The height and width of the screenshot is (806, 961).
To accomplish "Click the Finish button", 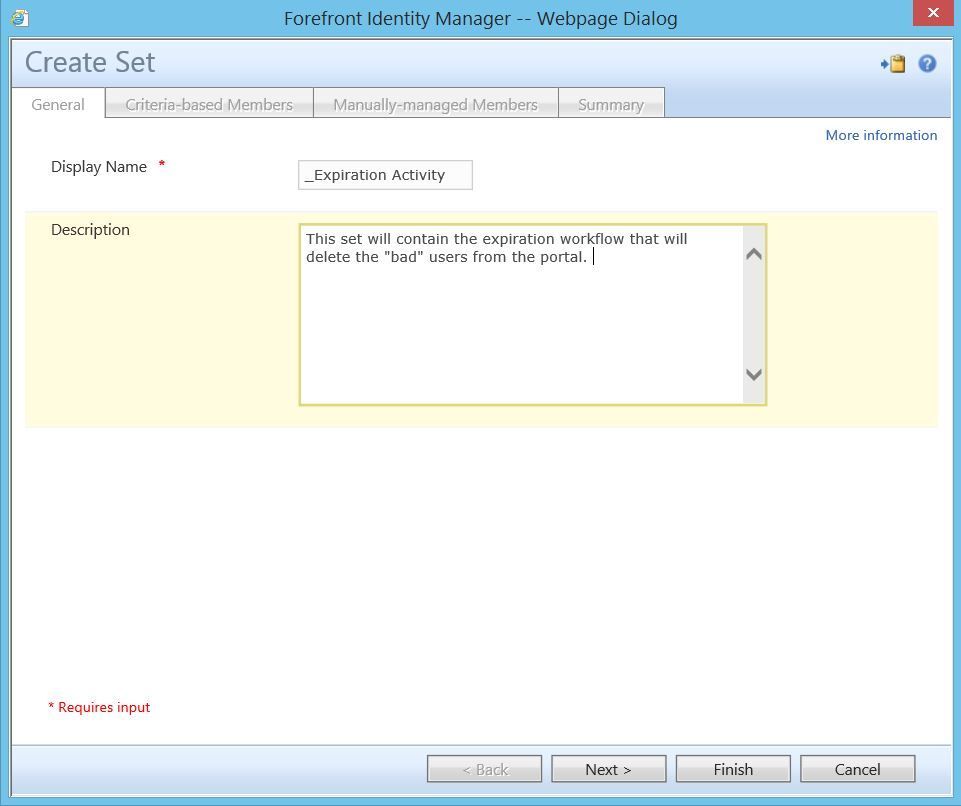I will point(733,769).
